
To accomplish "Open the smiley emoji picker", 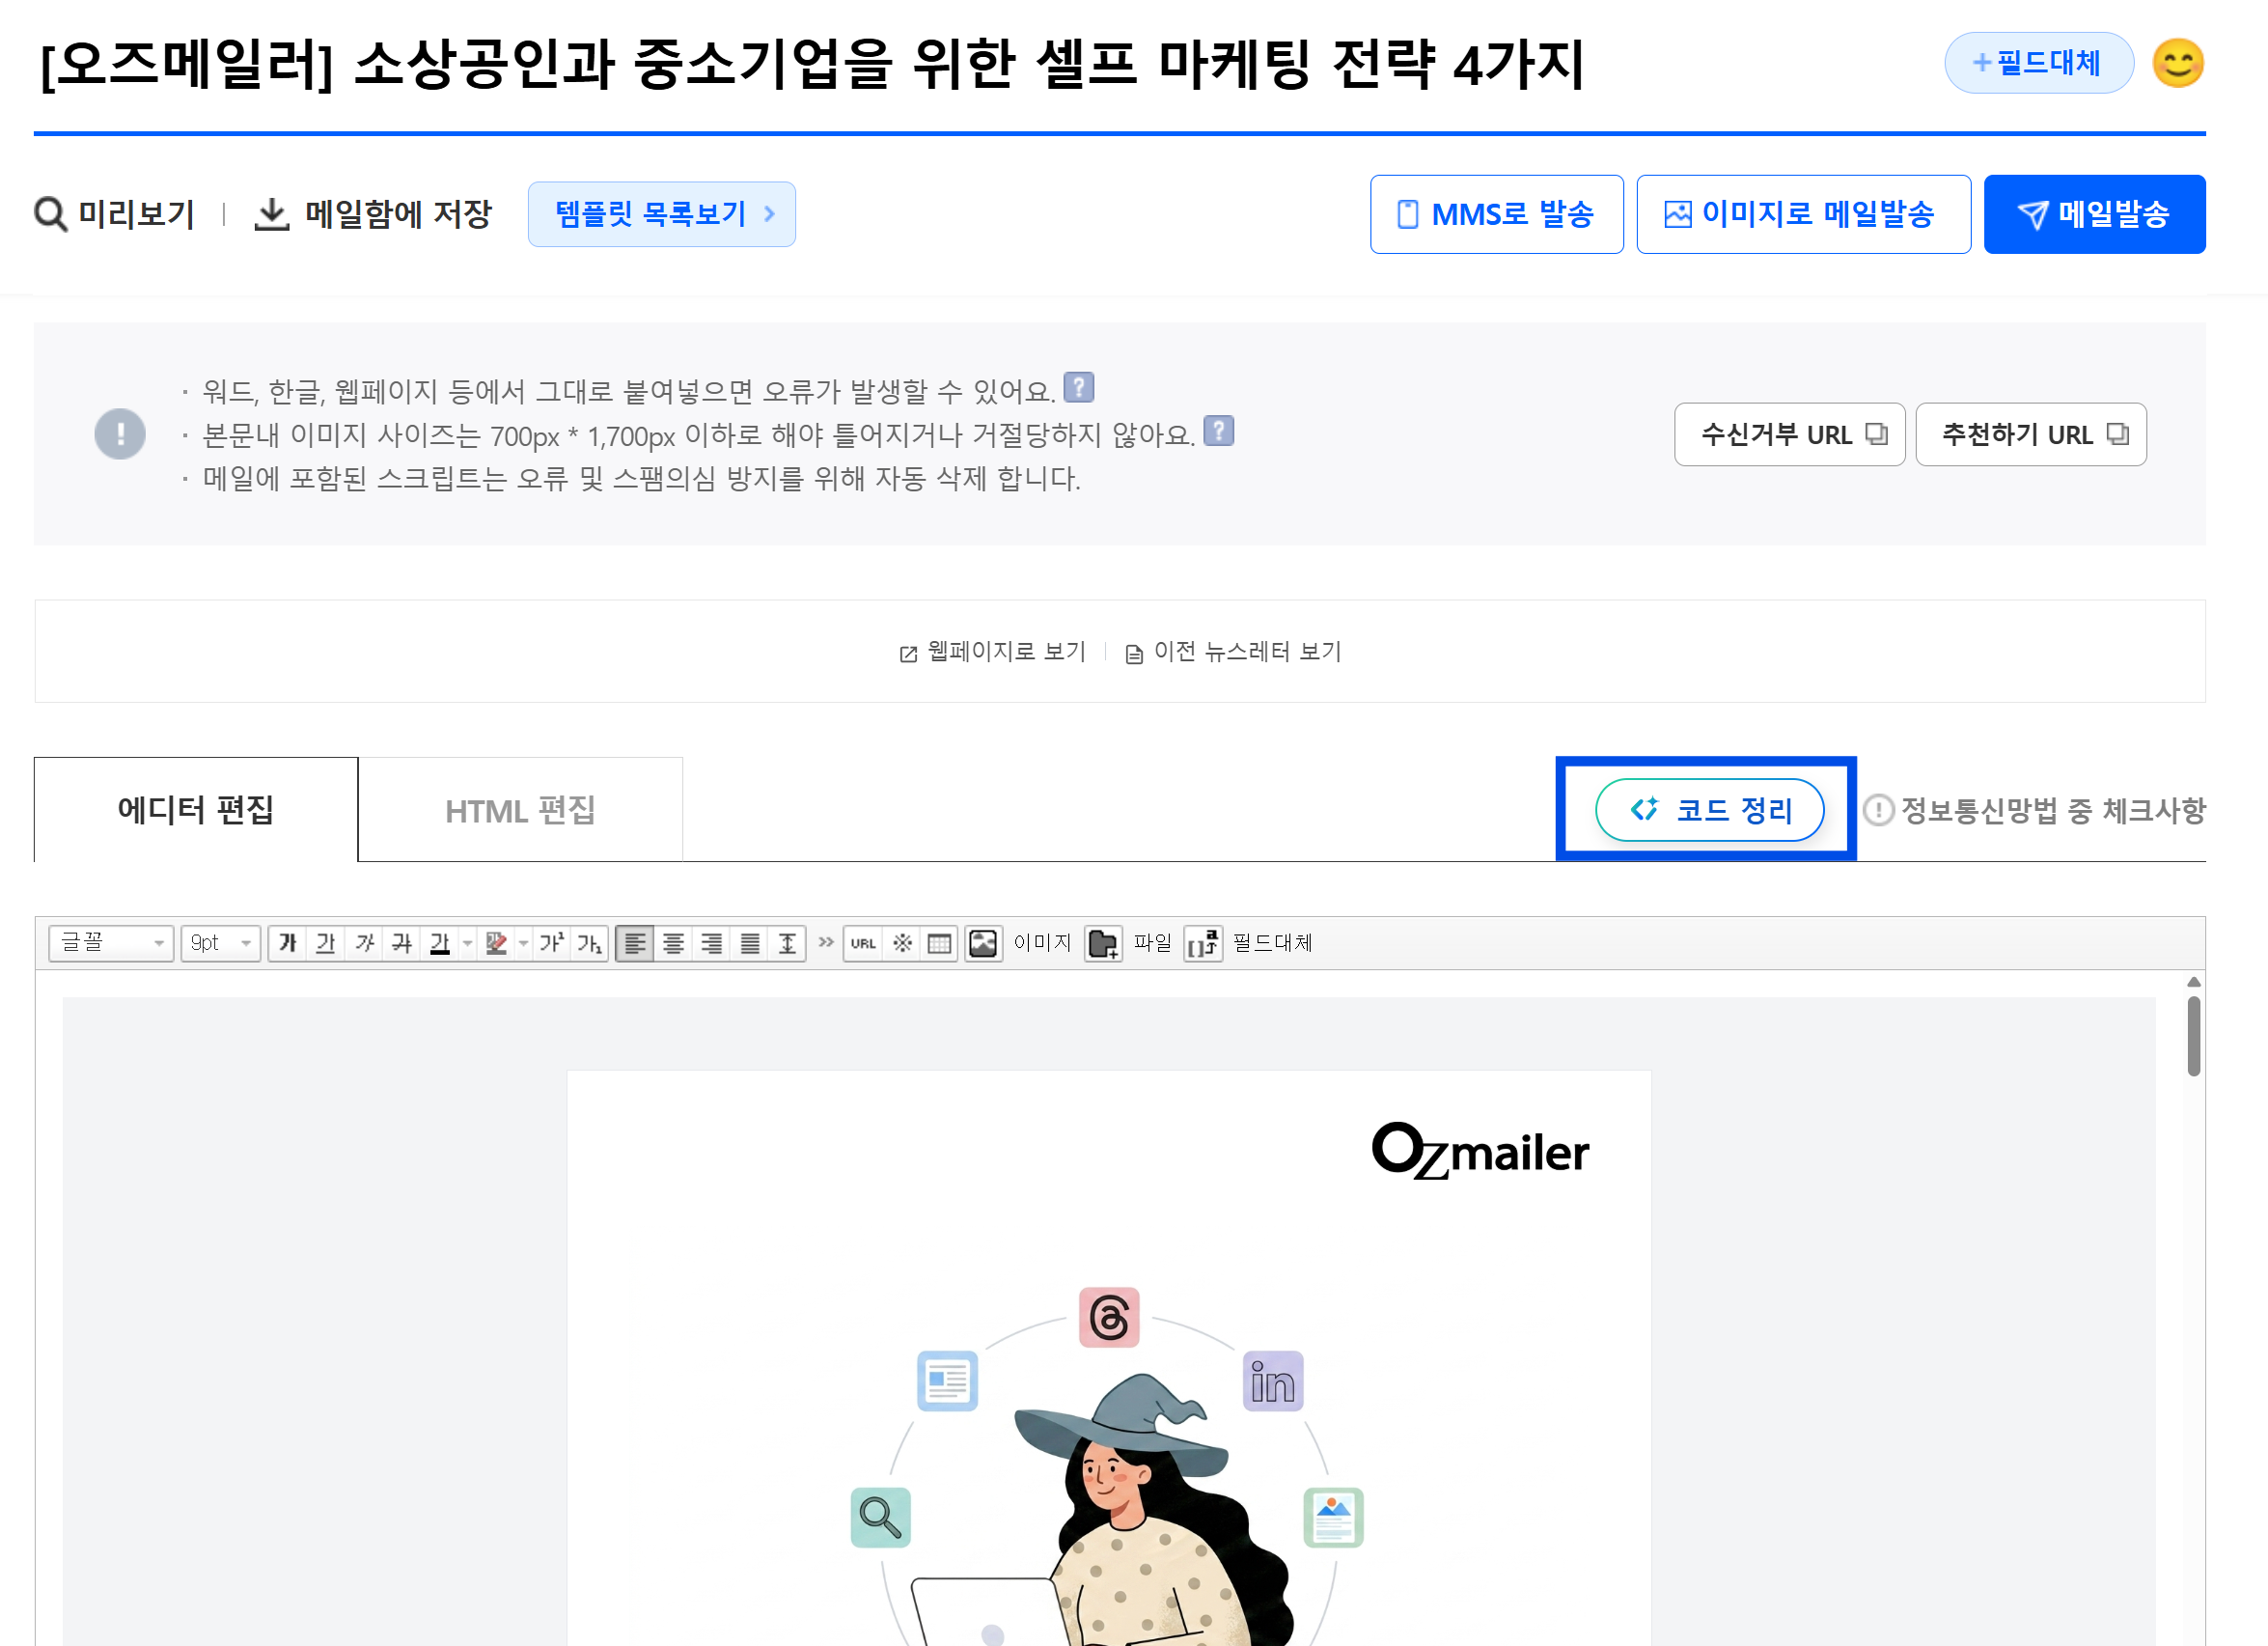I will (2177, 63).
